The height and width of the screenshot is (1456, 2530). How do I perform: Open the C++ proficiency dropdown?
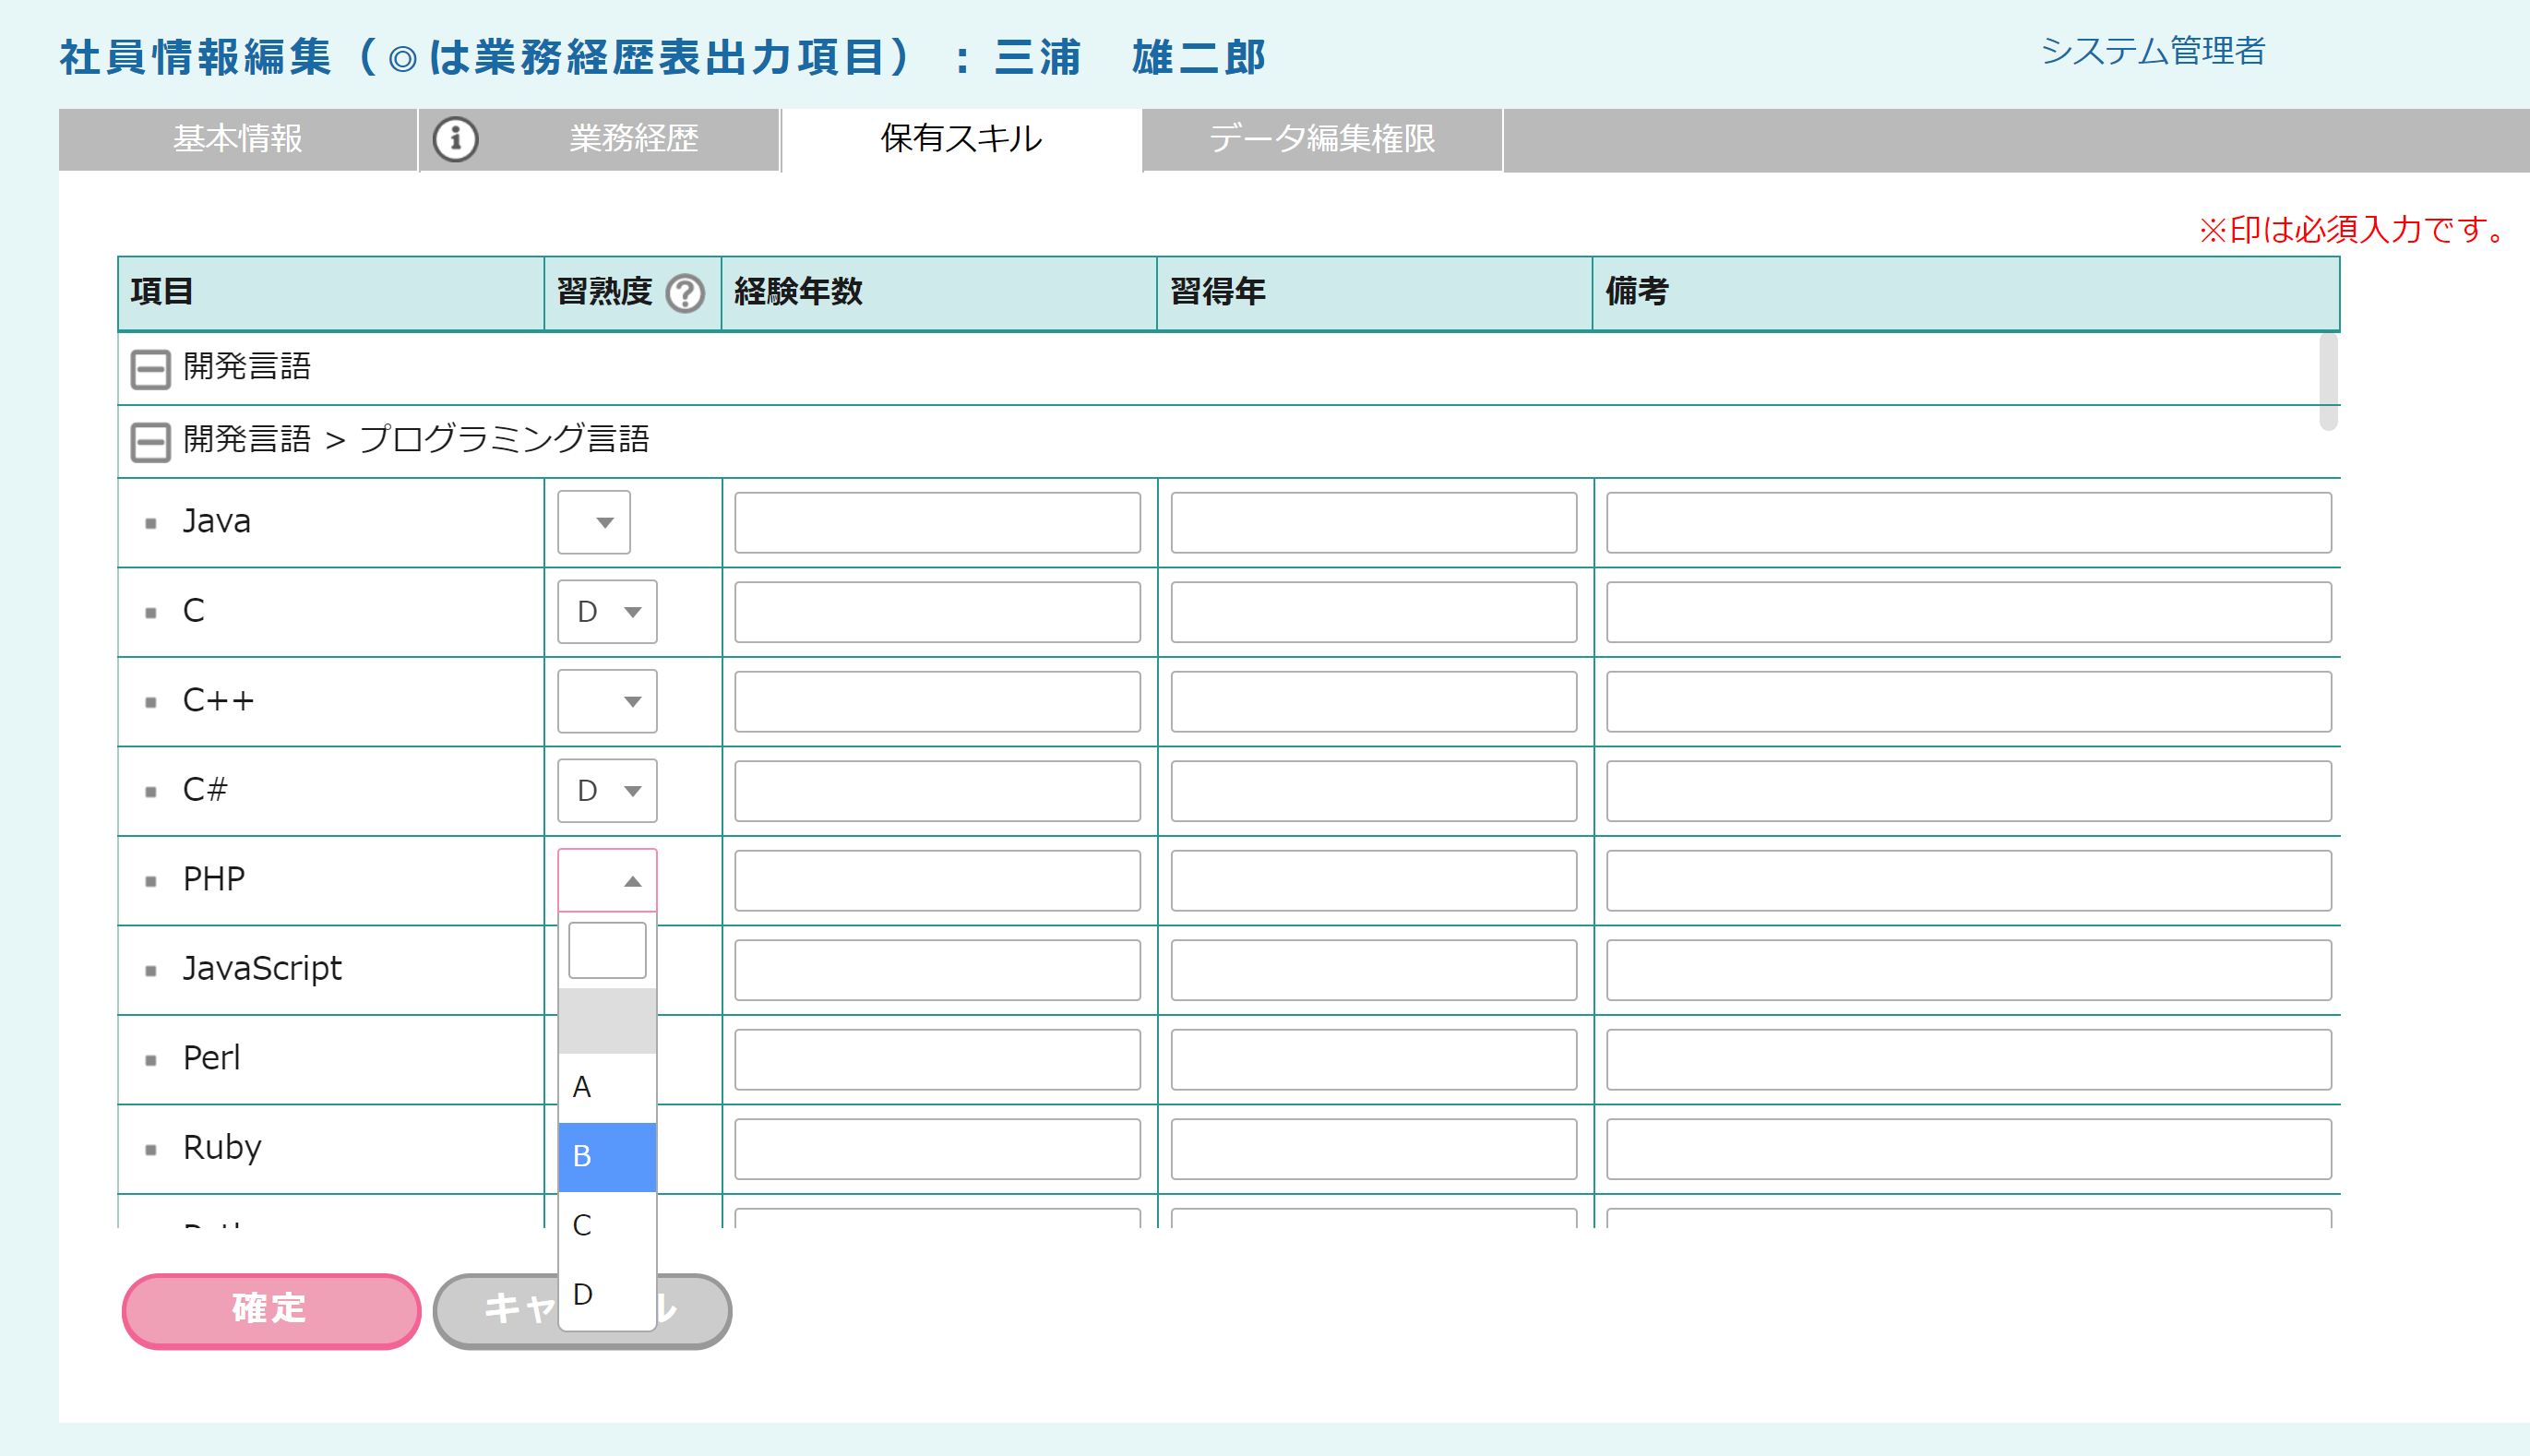607,701
